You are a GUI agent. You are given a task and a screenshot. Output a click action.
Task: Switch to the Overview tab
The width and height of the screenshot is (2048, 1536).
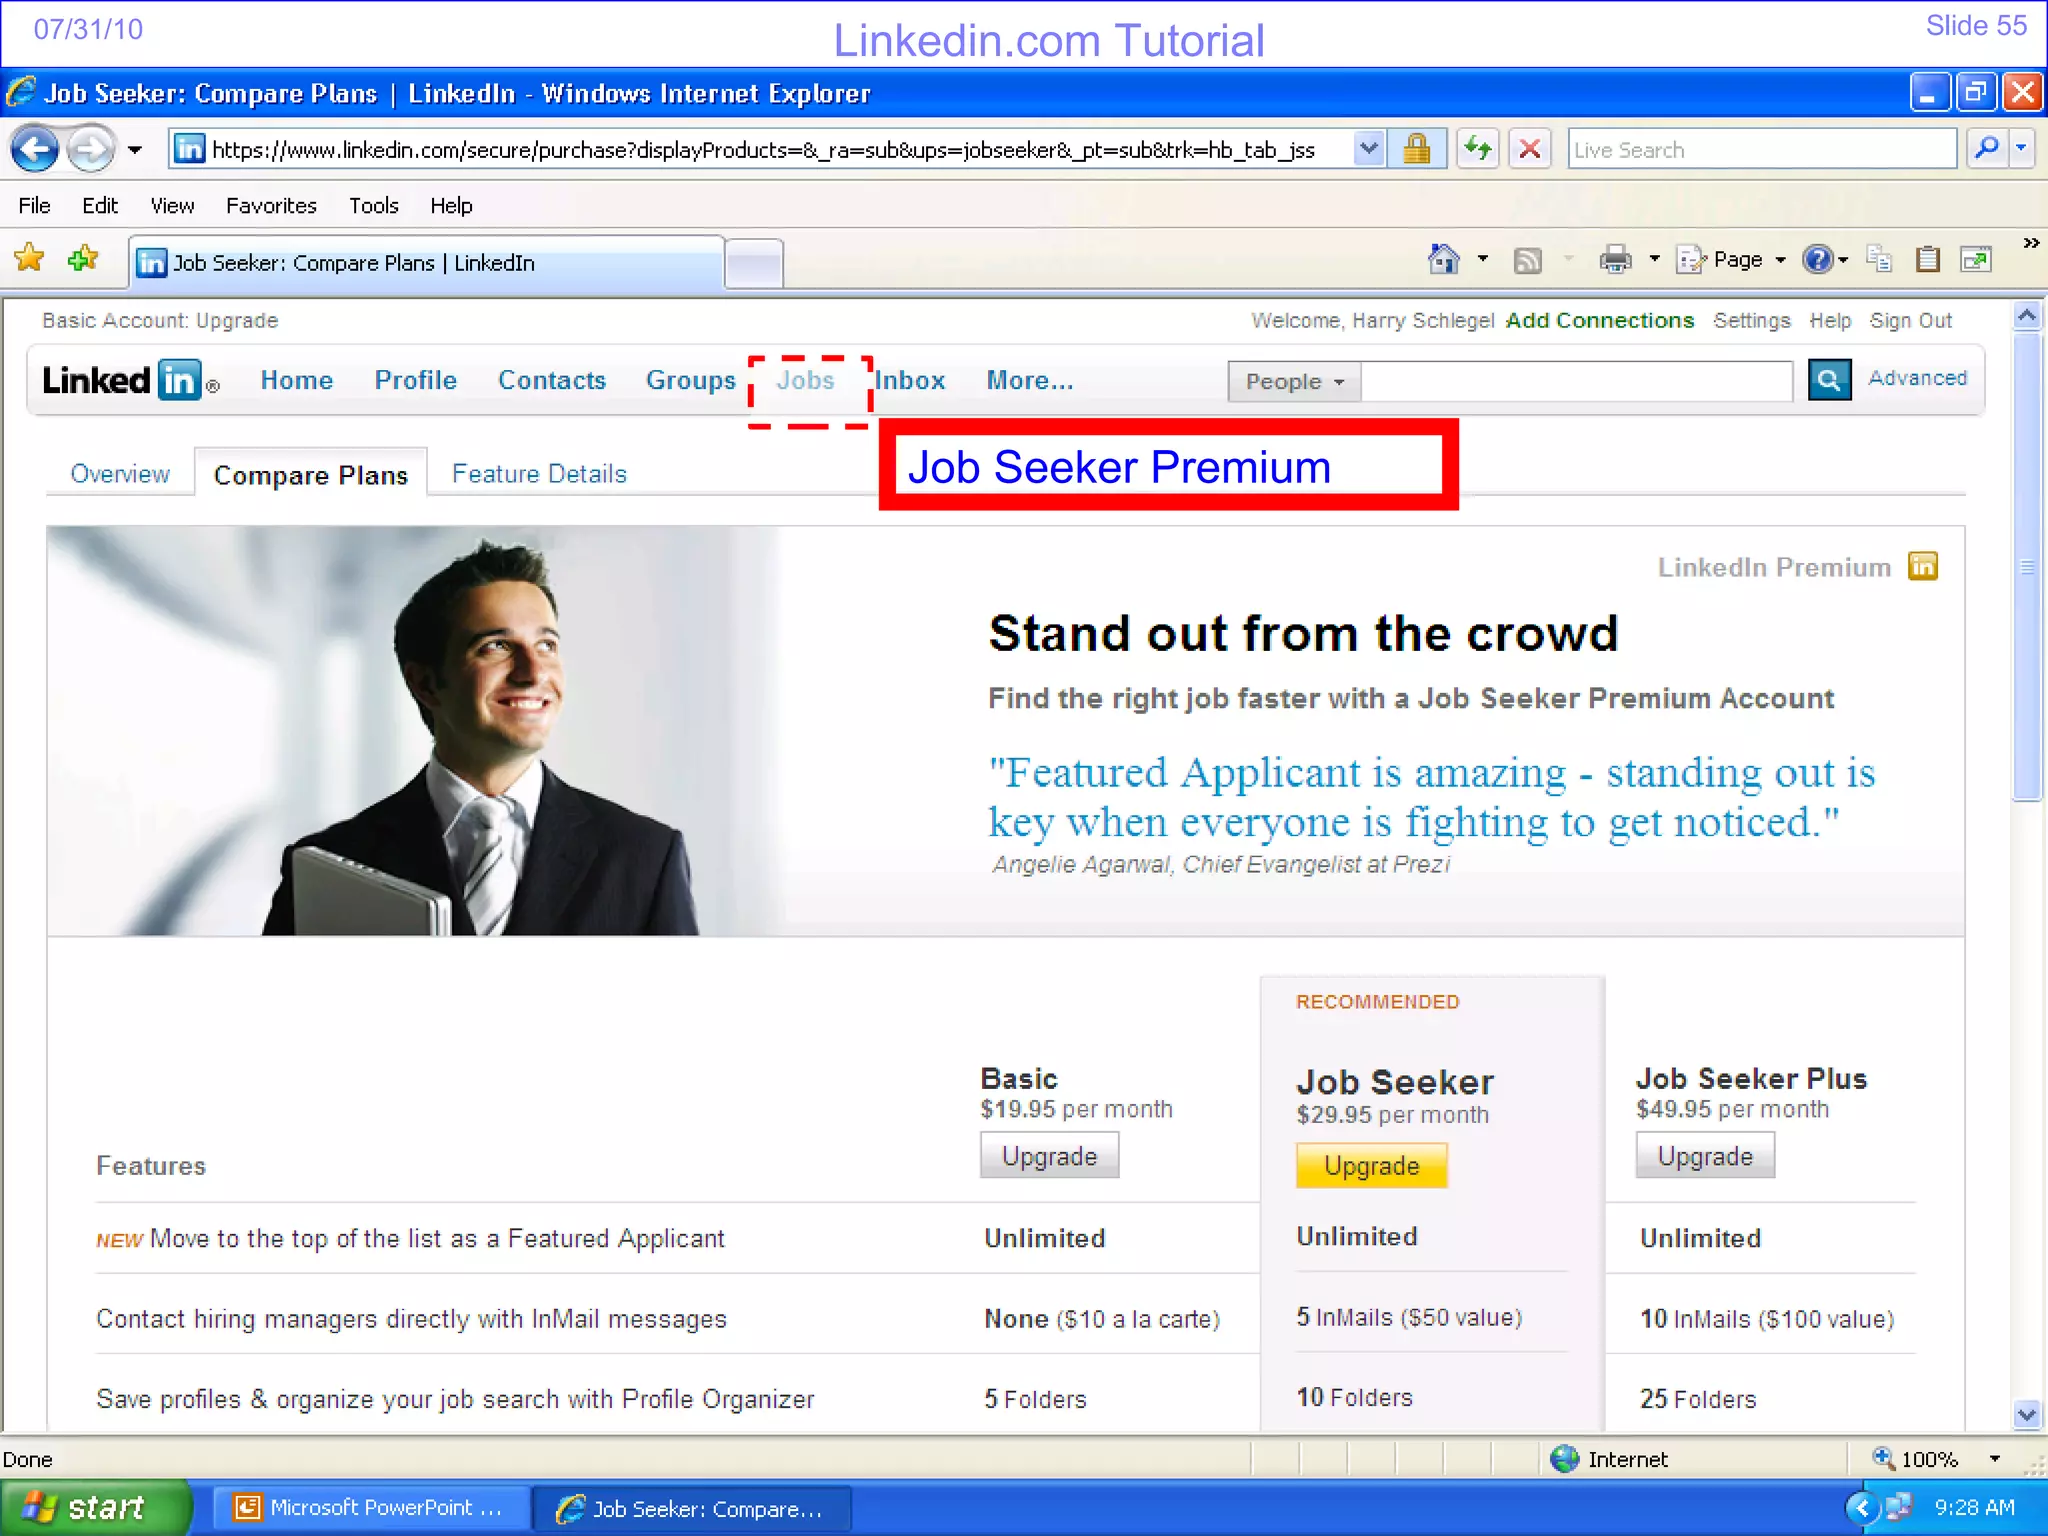click(120, 474)
